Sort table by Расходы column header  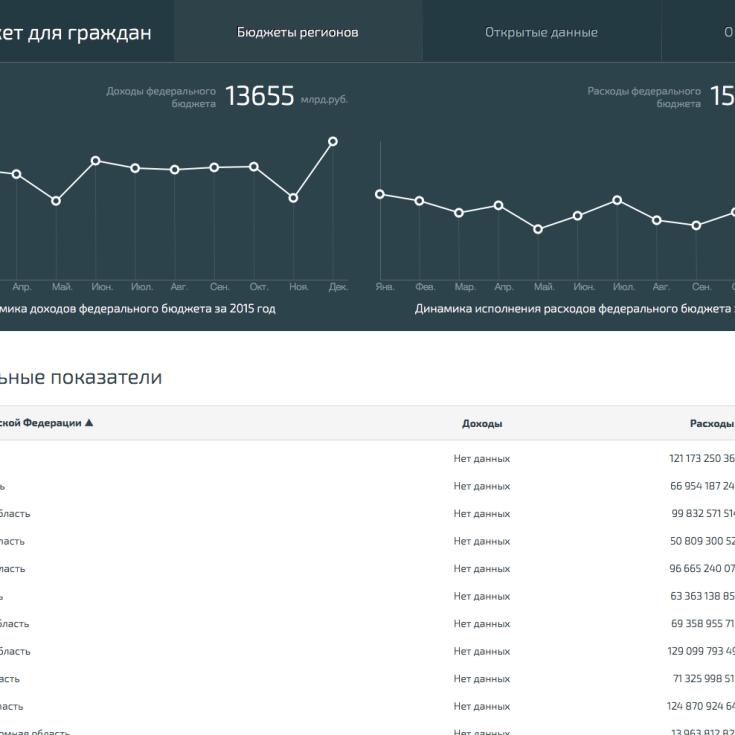click(712, 423)
